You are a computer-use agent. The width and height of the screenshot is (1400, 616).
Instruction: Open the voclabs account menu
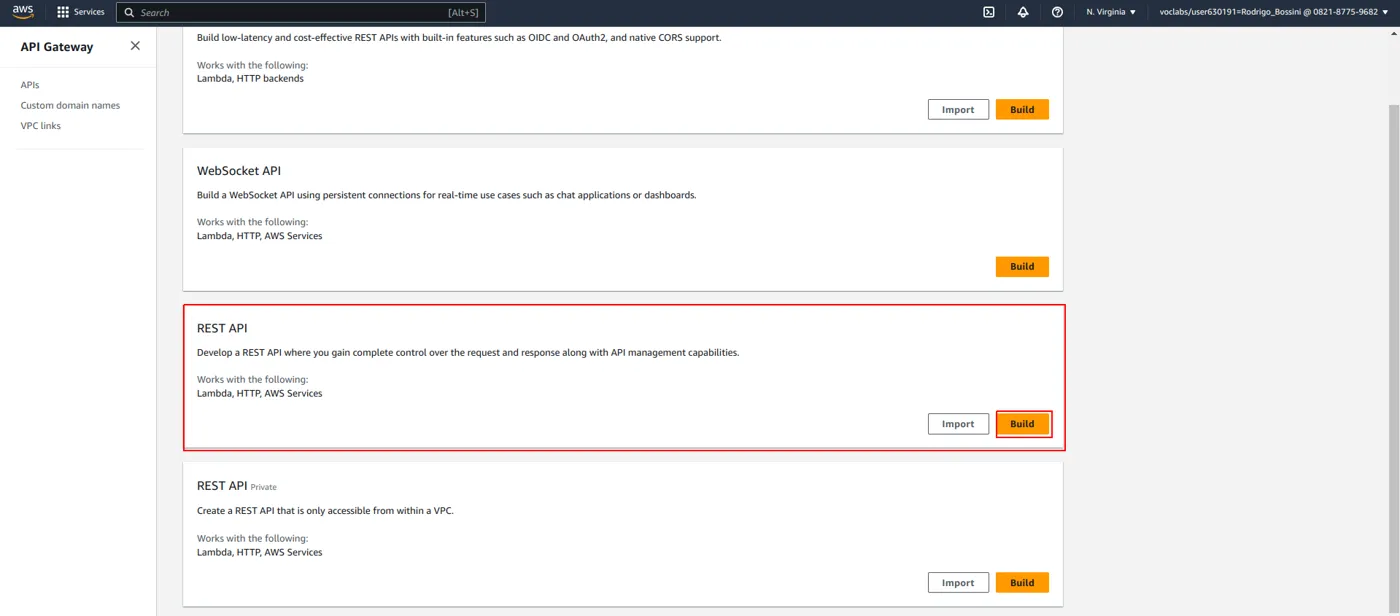(x=1274, y=12)
